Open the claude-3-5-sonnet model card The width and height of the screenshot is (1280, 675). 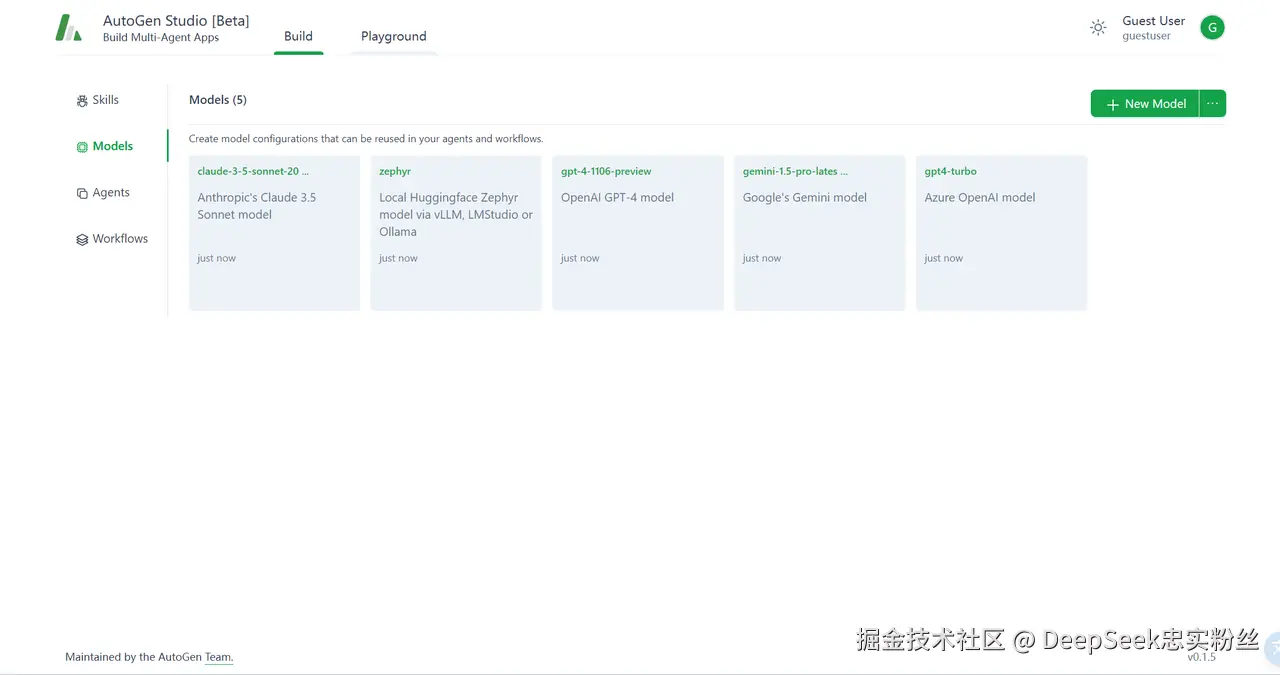tap(274, 233)
